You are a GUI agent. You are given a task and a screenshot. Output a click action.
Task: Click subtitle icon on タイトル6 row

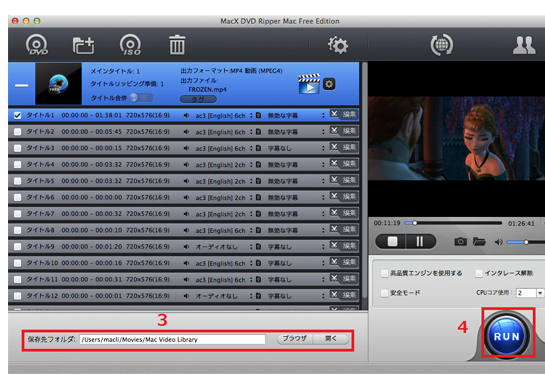pos(258,197)
